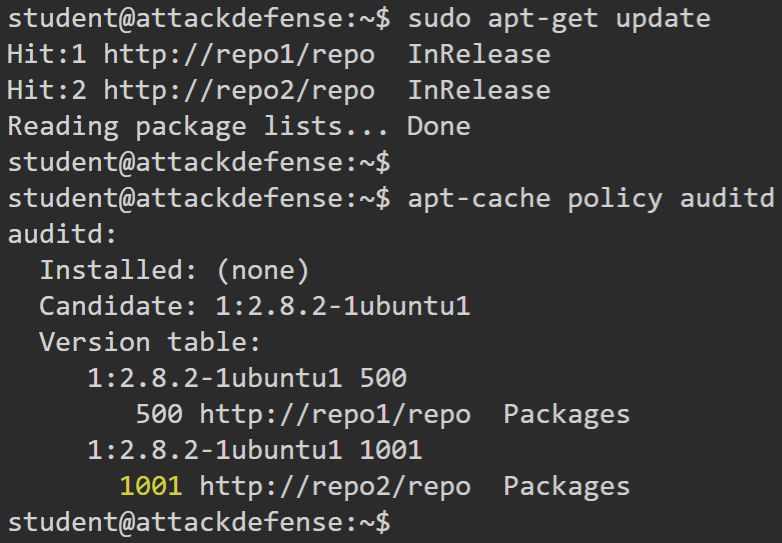Click the http://repo2/repo Packages URL
Viewport: 782px width, 543px height.
point(335,487)
